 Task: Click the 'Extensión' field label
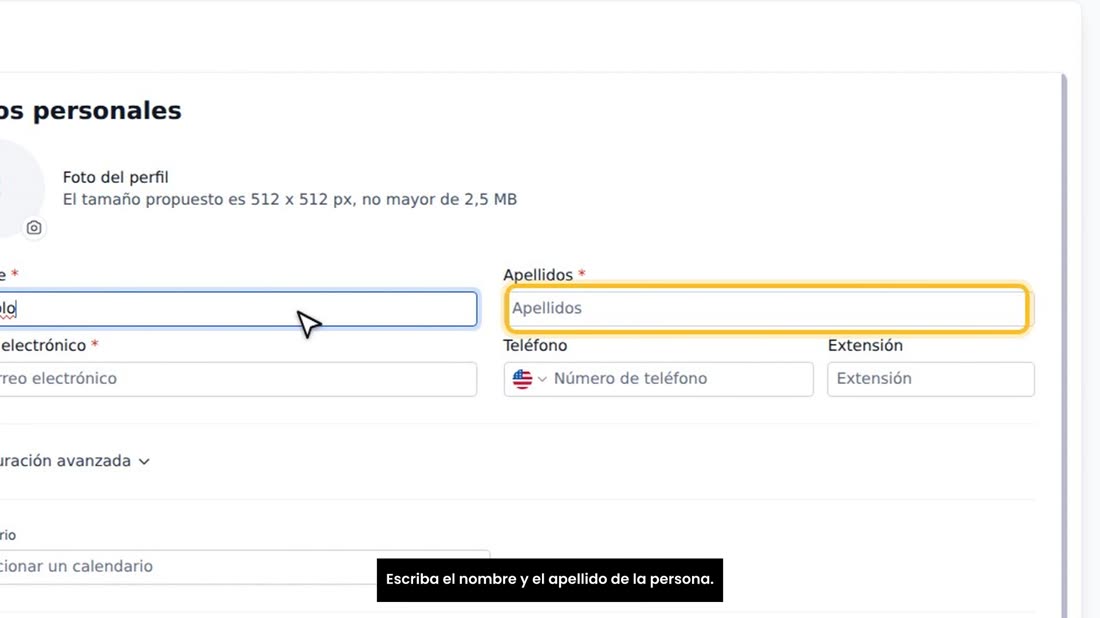[x=865, y=345]
